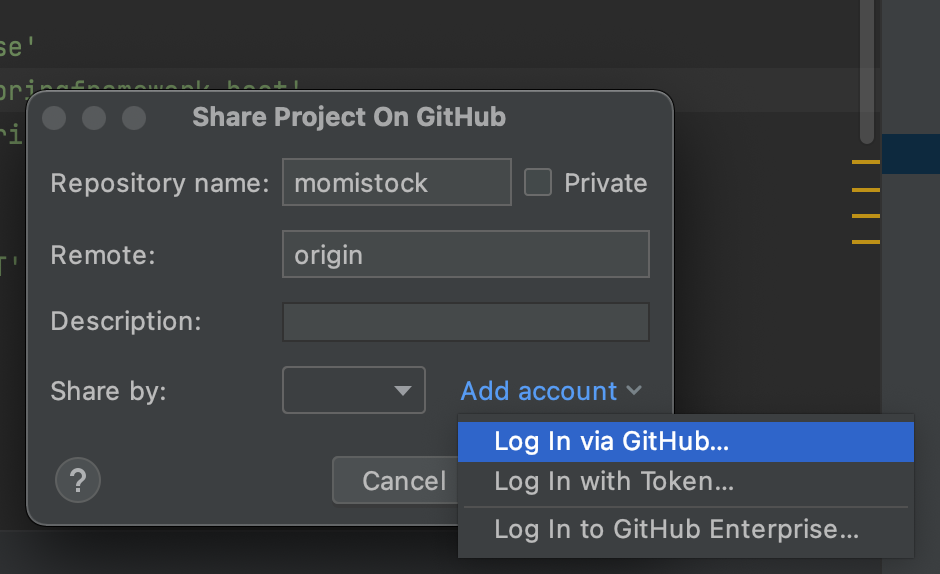Image resolution: width=940 pixels, height=574 pixels.
Task: Close the Share Project dialog window
Action: [x=54, y=118]
